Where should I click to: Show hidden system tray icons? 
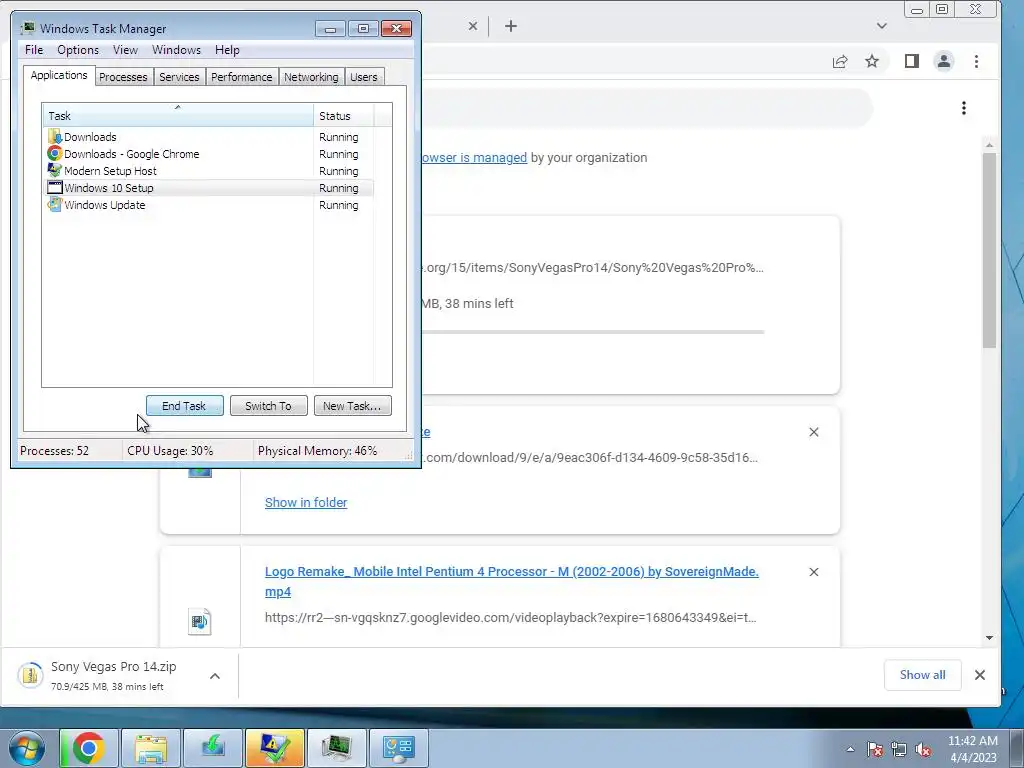coord(850,749)
